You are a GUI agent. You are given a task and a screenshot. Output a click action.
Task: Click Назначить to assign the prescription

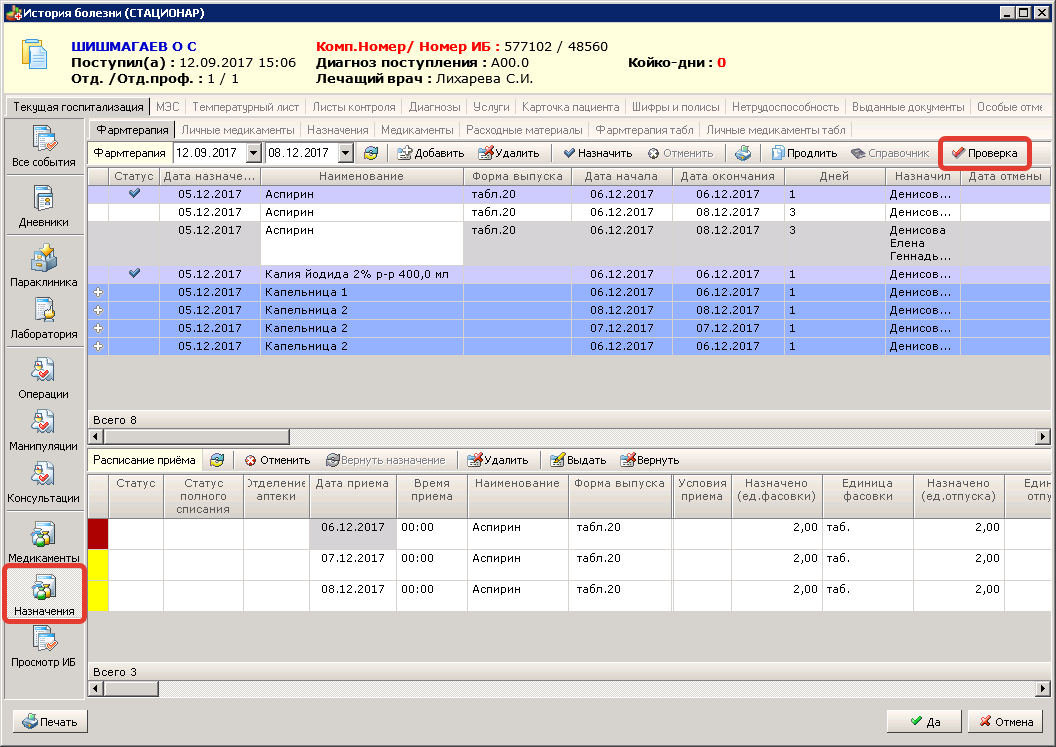click(x=597, y=153)
